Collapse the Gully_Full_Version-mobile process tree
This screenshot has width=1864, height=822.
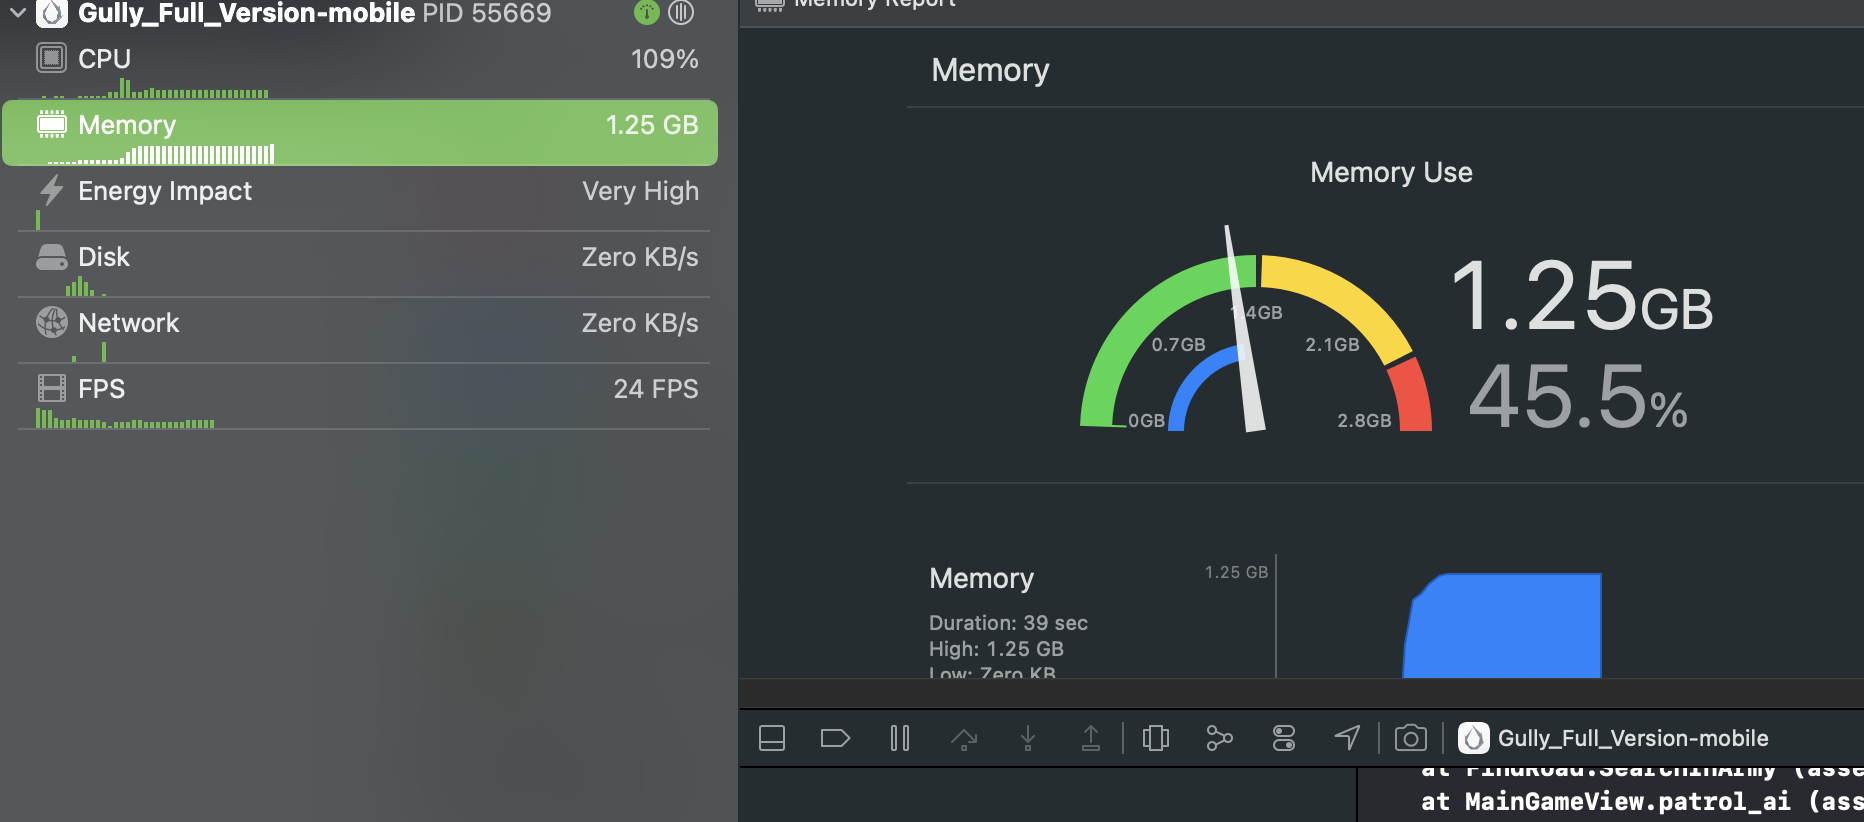[18, 13]
